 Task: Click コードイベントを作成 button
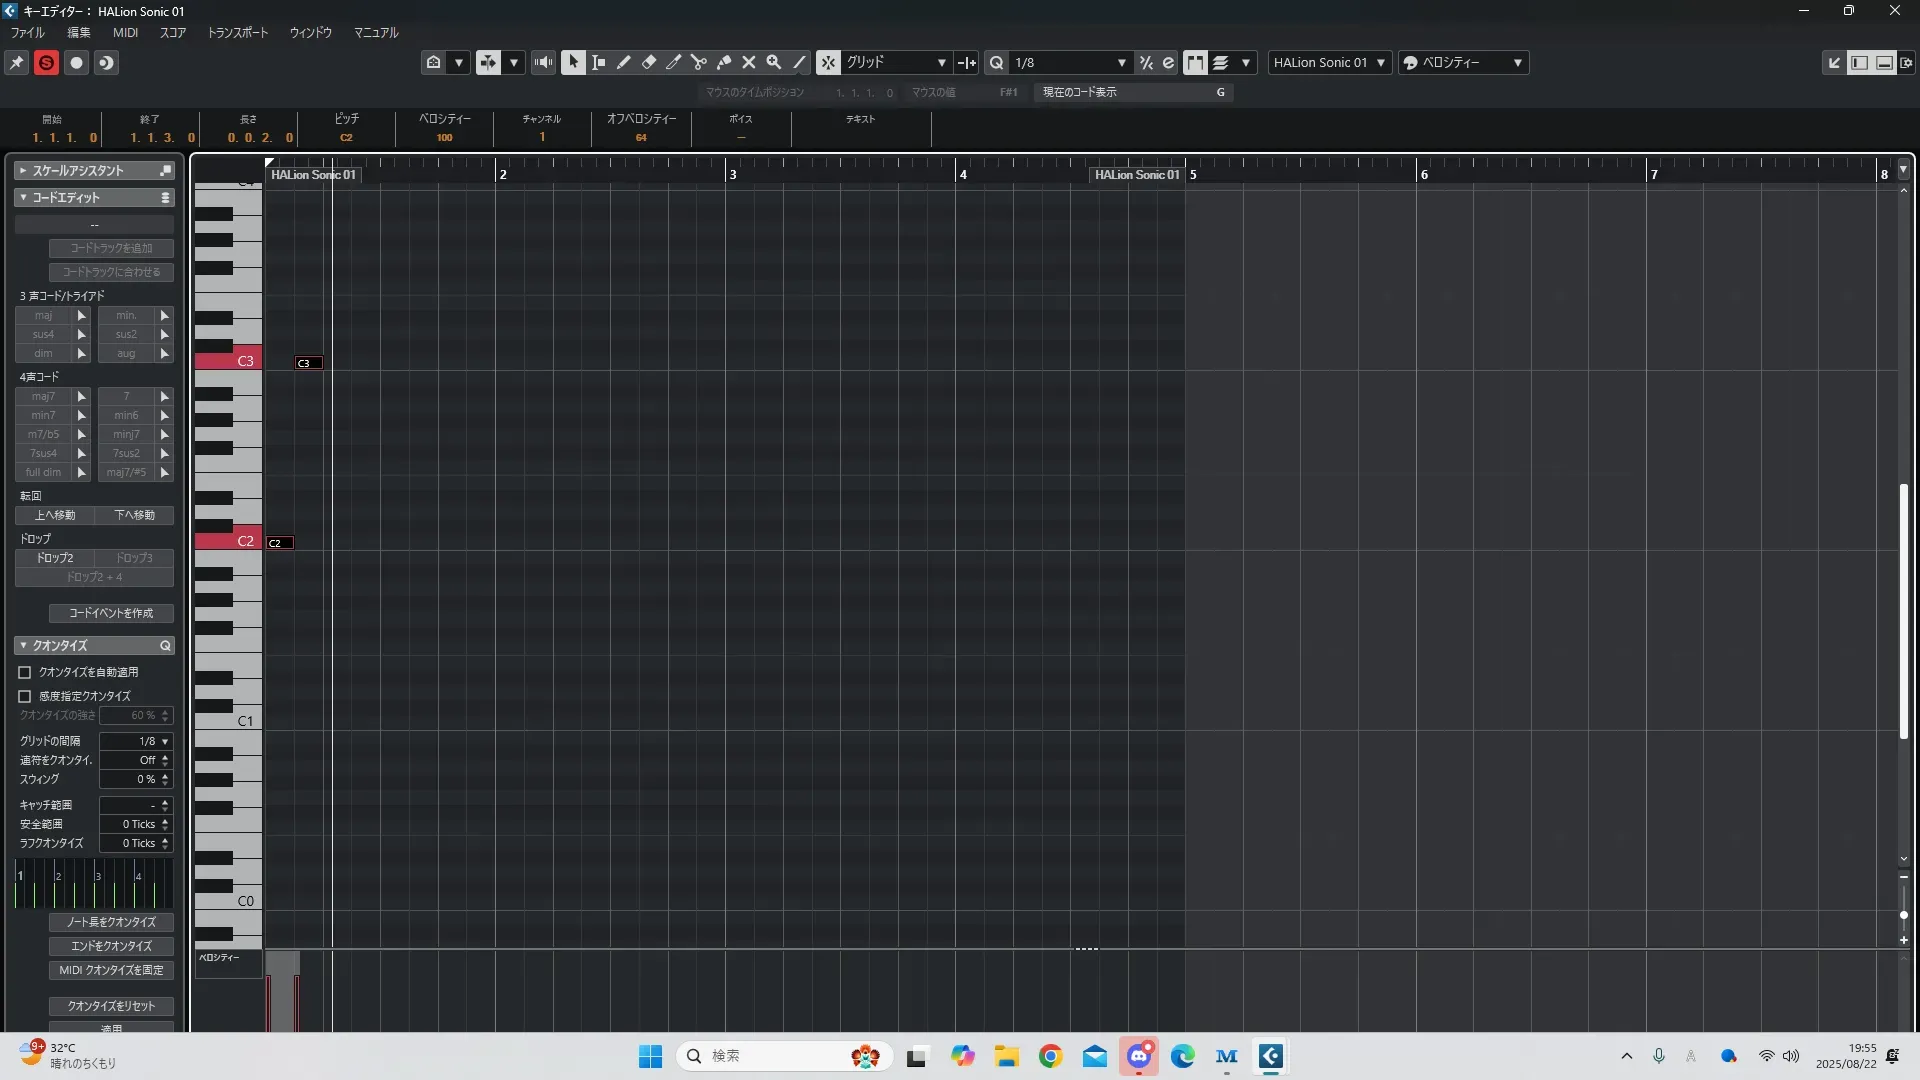tap(111, 613)
